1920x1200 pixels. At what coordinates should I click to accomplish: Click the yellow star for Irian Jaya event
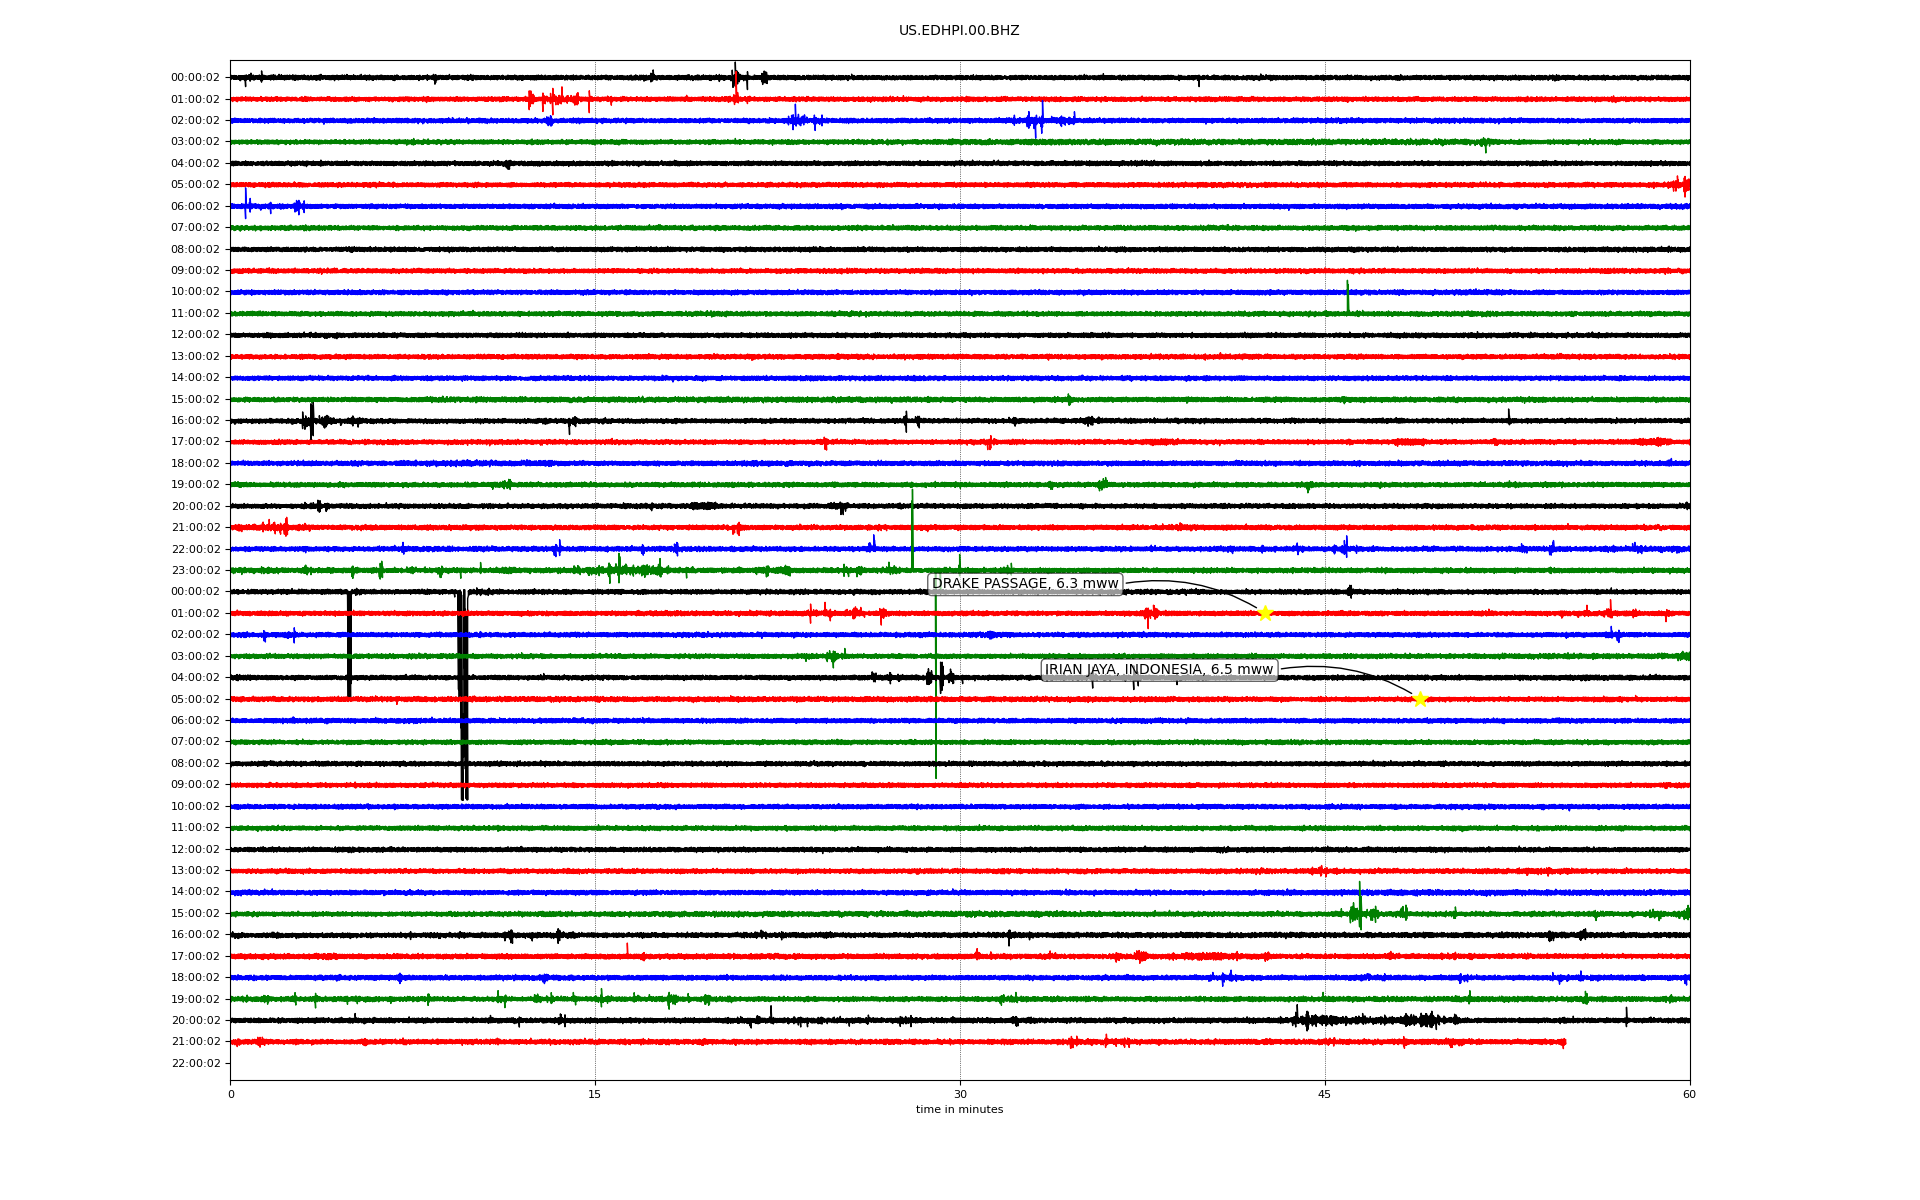(1420, 699)
